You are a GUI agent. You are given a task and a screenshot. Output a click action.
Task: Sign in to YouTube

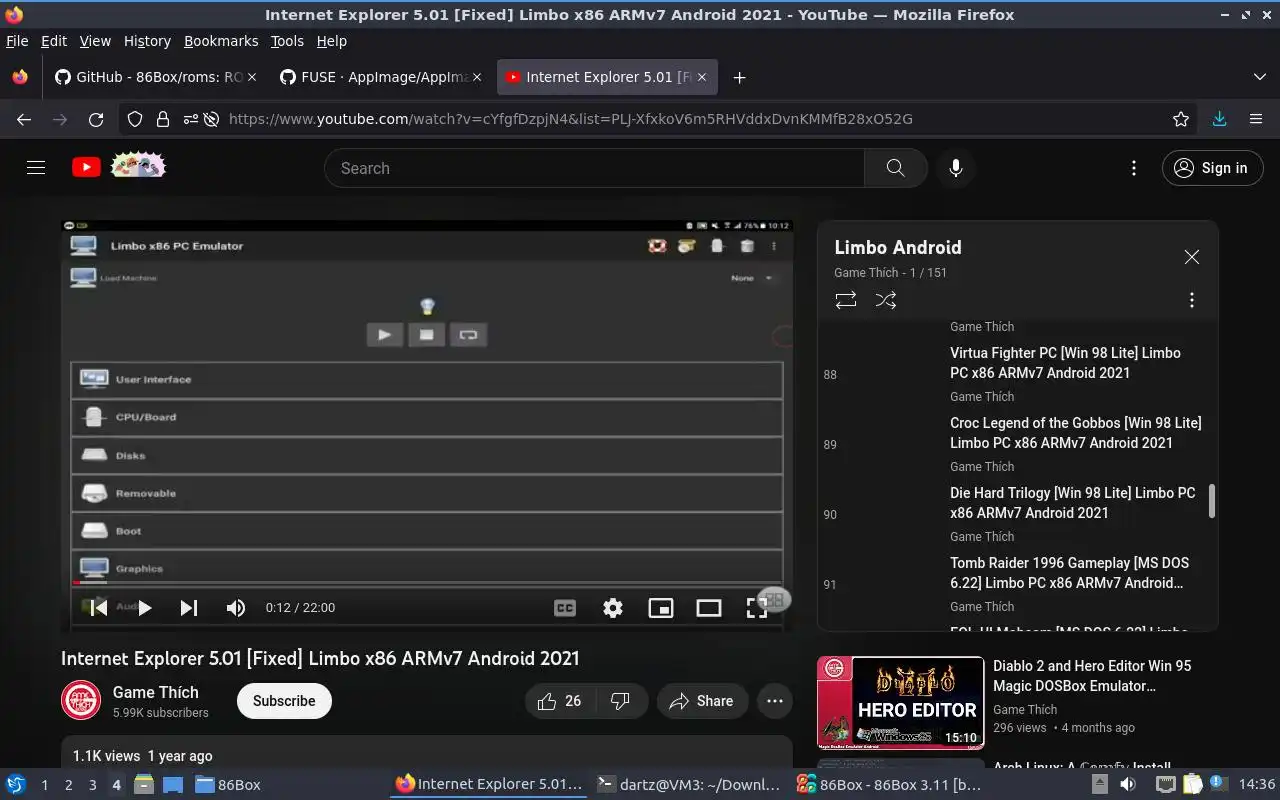point(1212,168)
